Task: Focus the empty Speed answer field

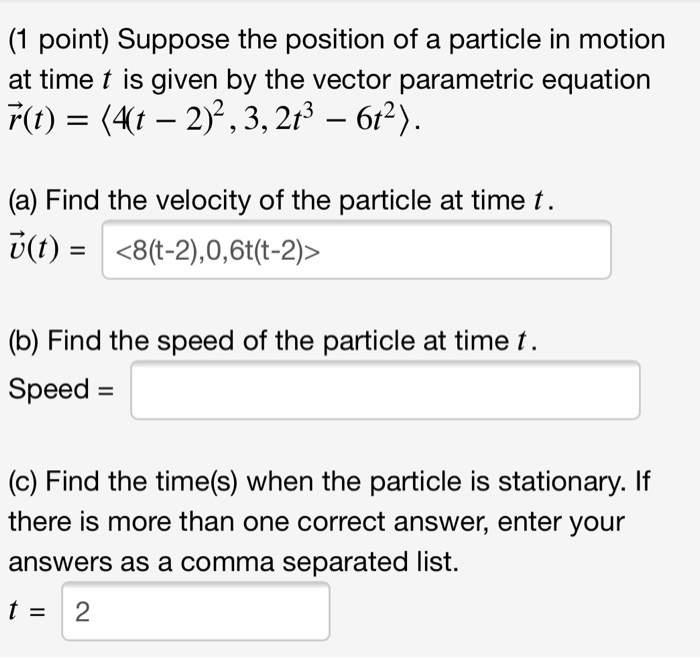Action: pyautogui.click(x=385, y=390)
